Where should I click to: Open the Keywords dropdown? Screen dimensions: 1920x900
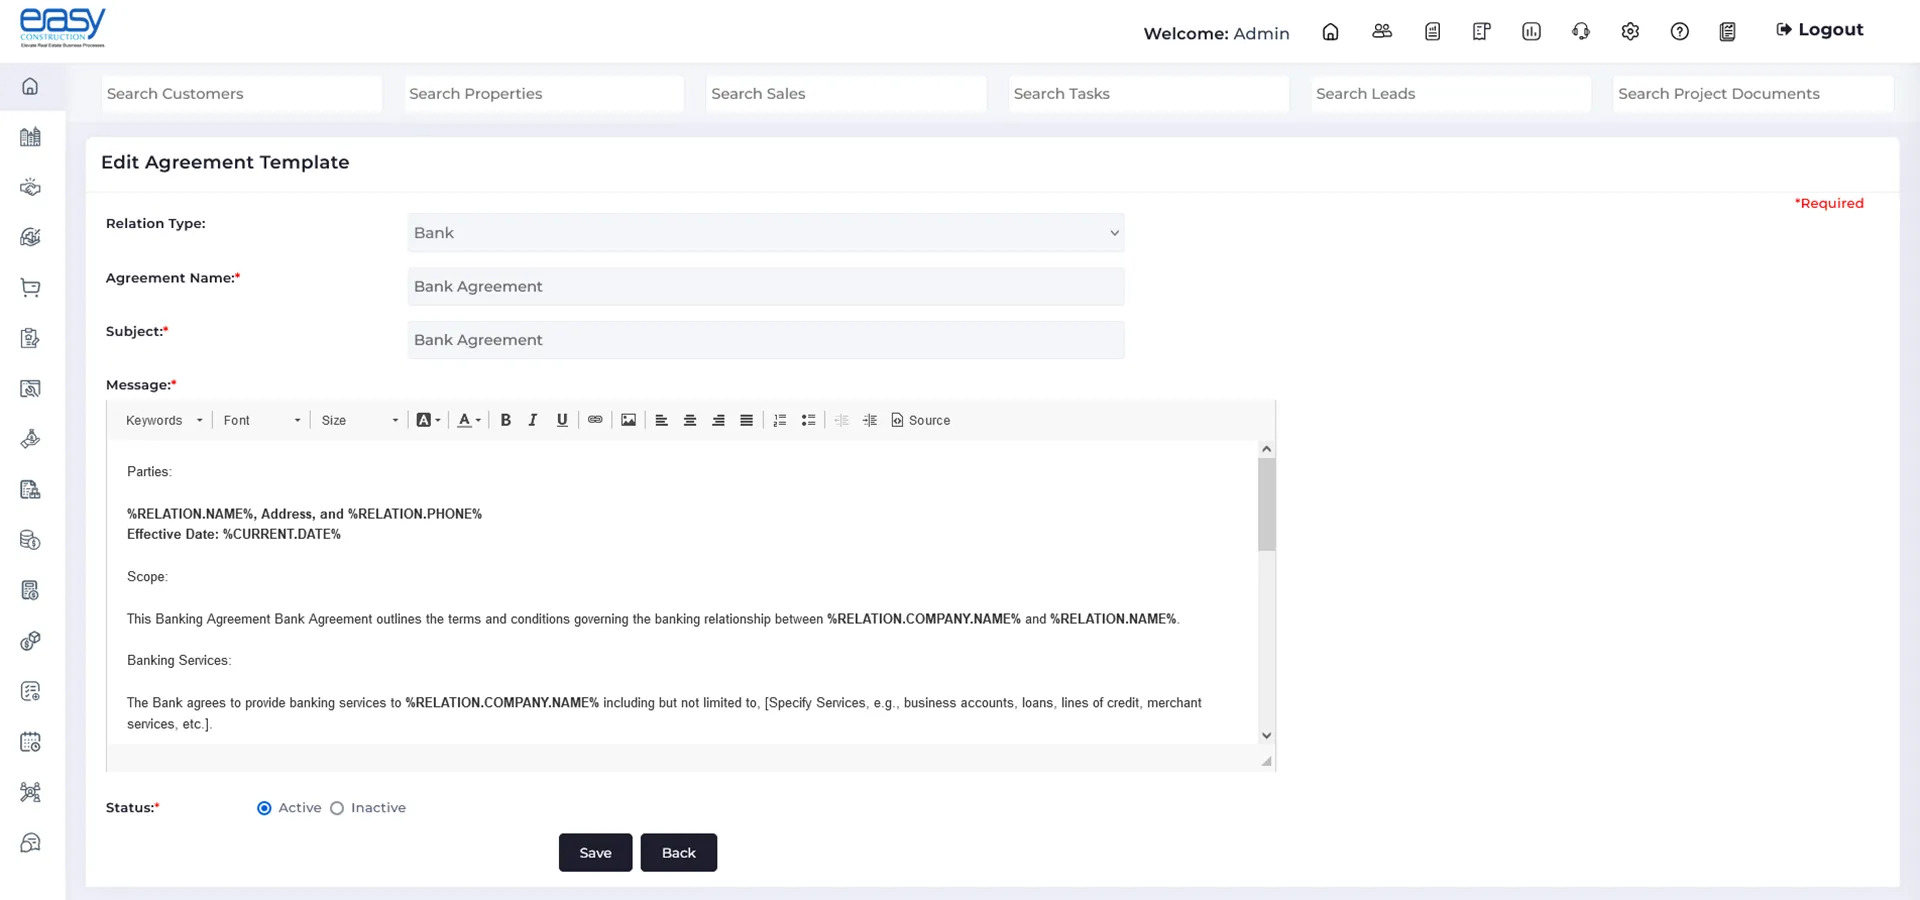click(x=164, y=420)
